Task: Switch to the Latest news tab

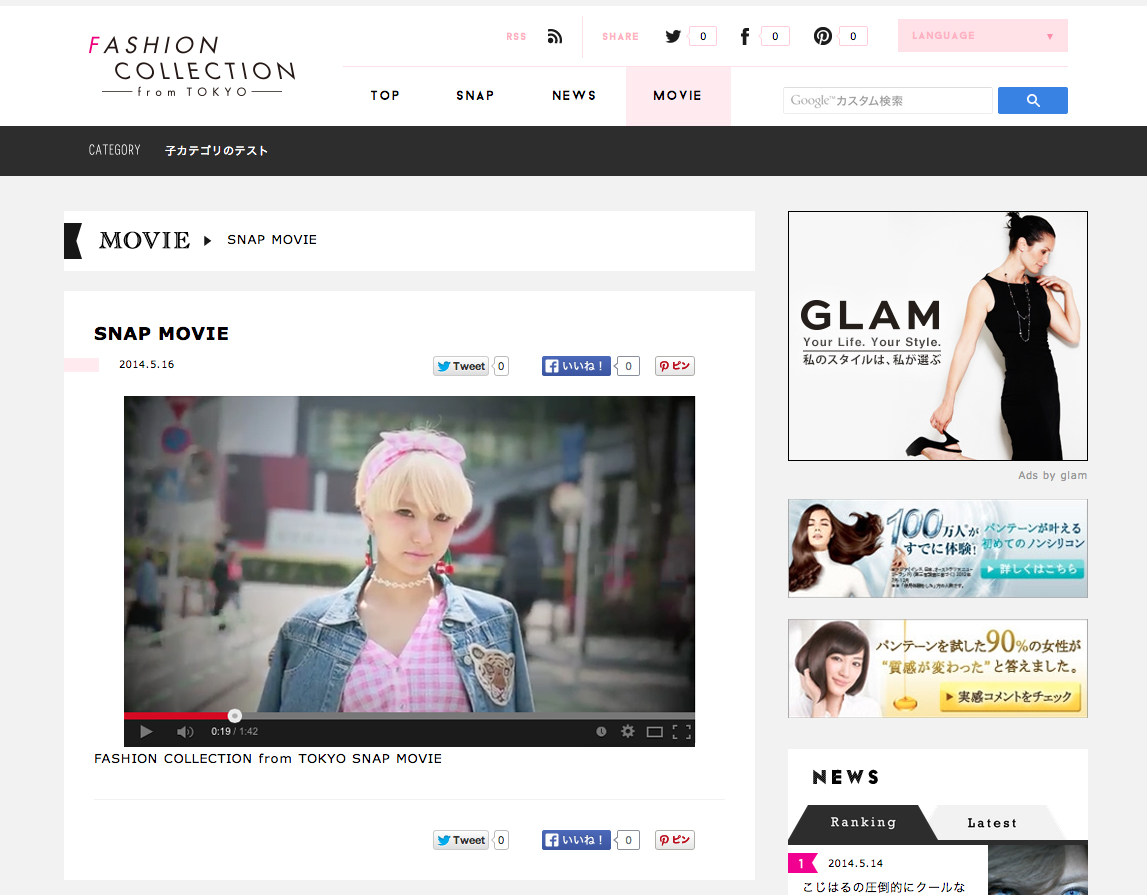Action: [991, 823]
